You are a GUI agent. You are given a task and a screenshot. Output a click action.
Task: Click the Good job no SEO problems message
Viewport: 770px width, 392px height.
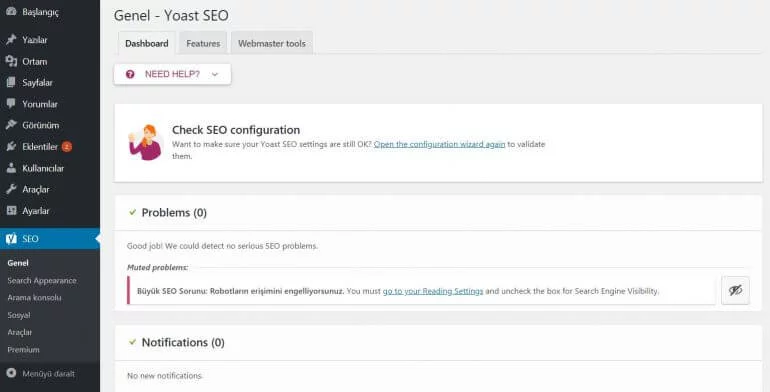tap(222, 246)
